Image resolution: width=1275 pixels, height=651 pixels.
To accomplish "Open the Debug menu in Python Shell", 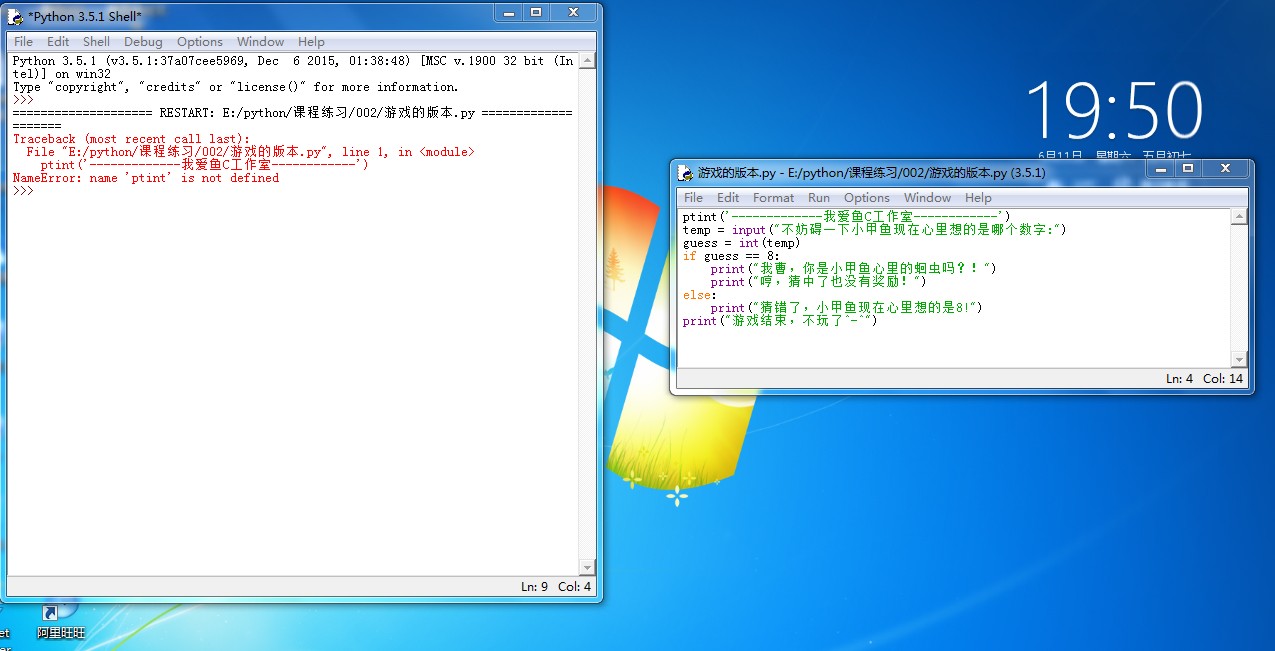I will tap(143, 42).
